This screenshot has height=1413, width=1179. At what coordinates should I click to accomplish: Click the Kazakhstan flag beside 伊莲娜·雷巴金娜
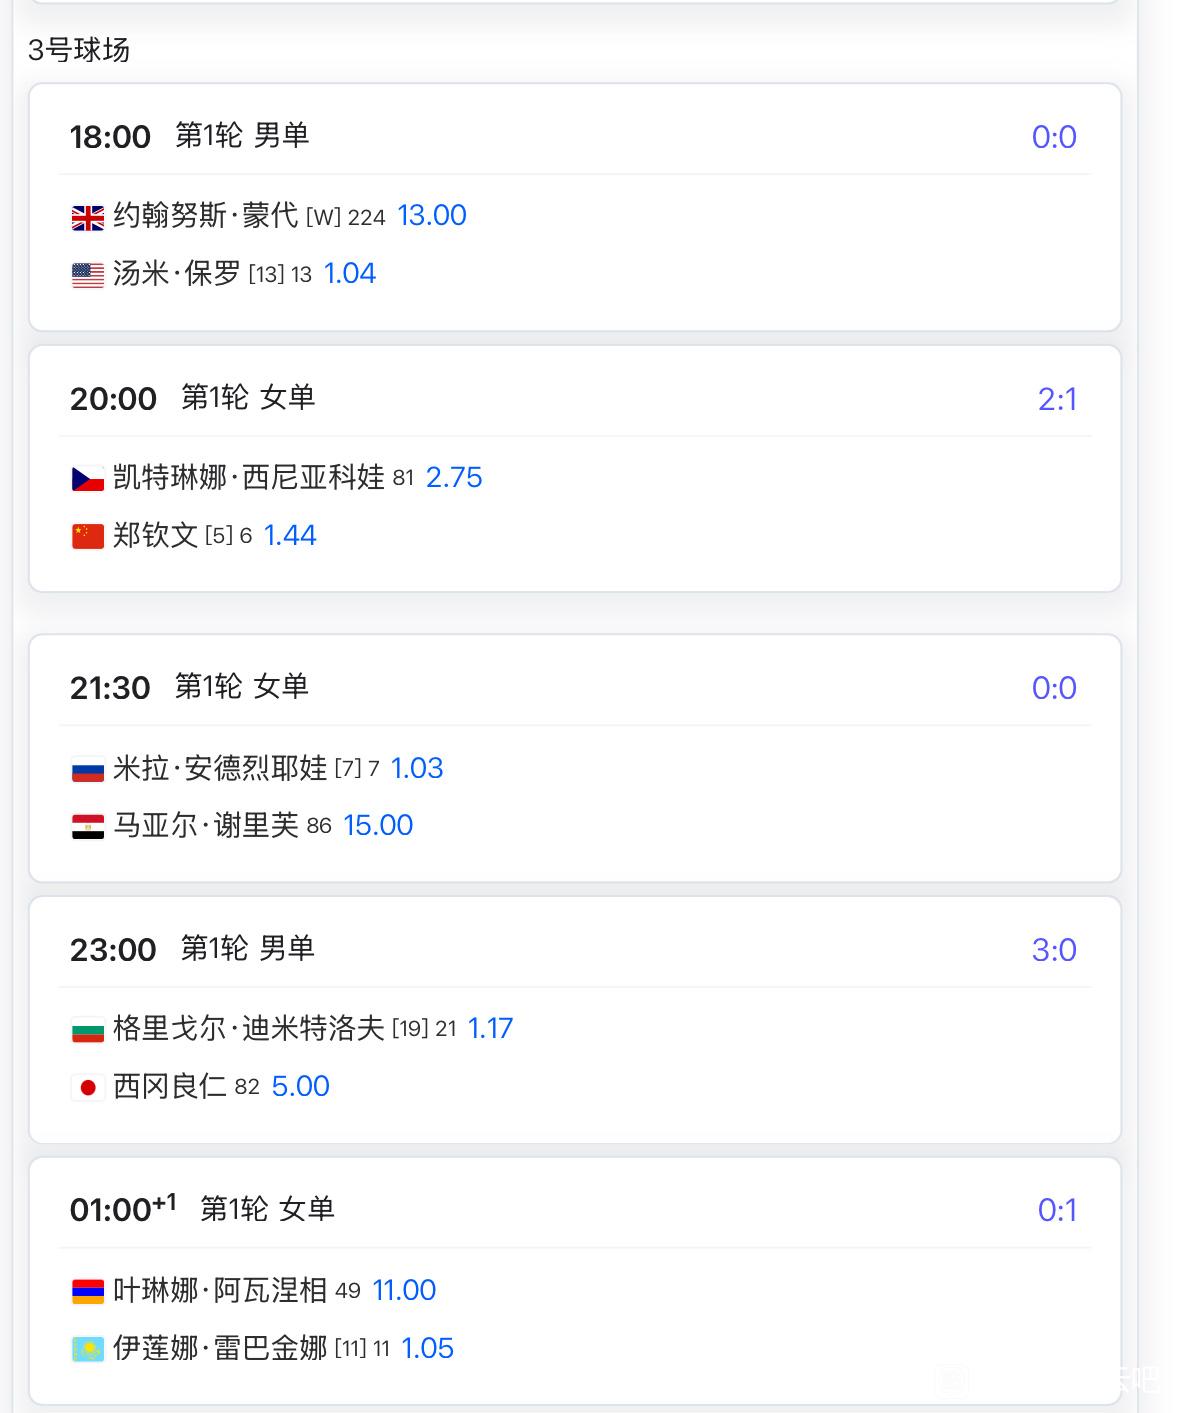click(88, 1350)
